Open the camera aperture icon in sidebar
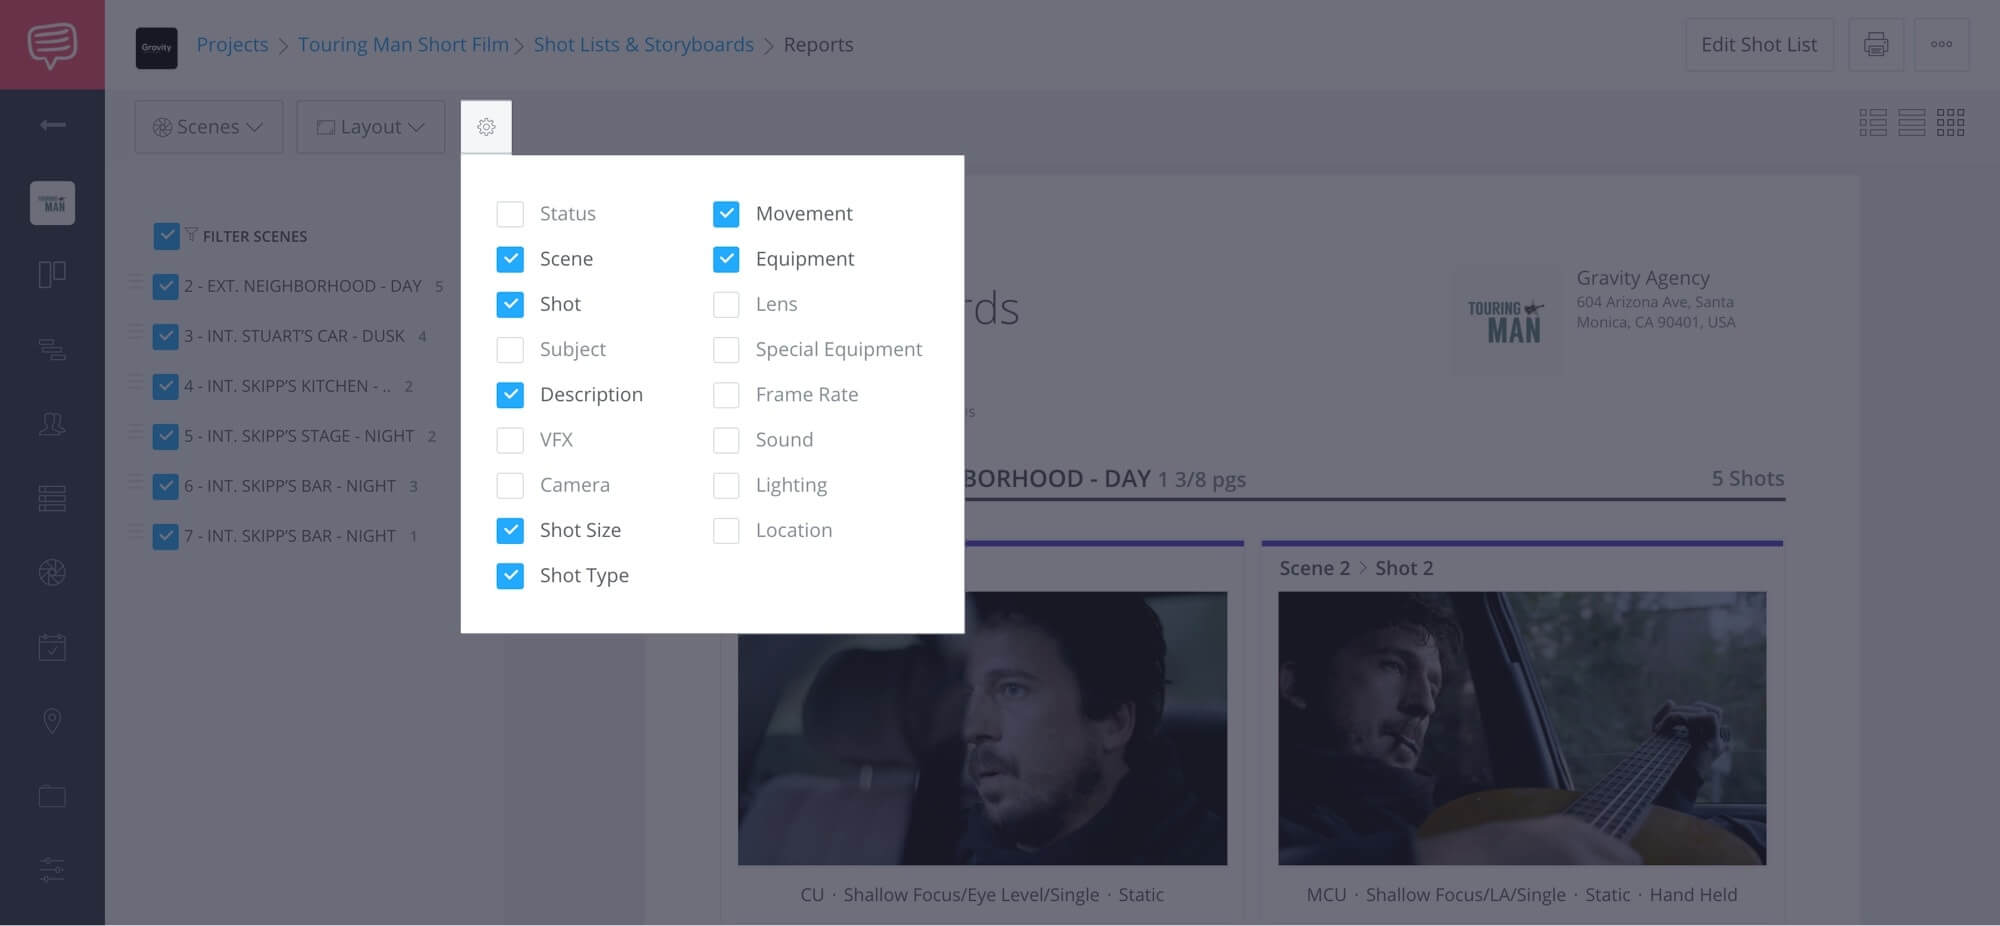This screenshot has width=2000, height=926. point(51,573)
